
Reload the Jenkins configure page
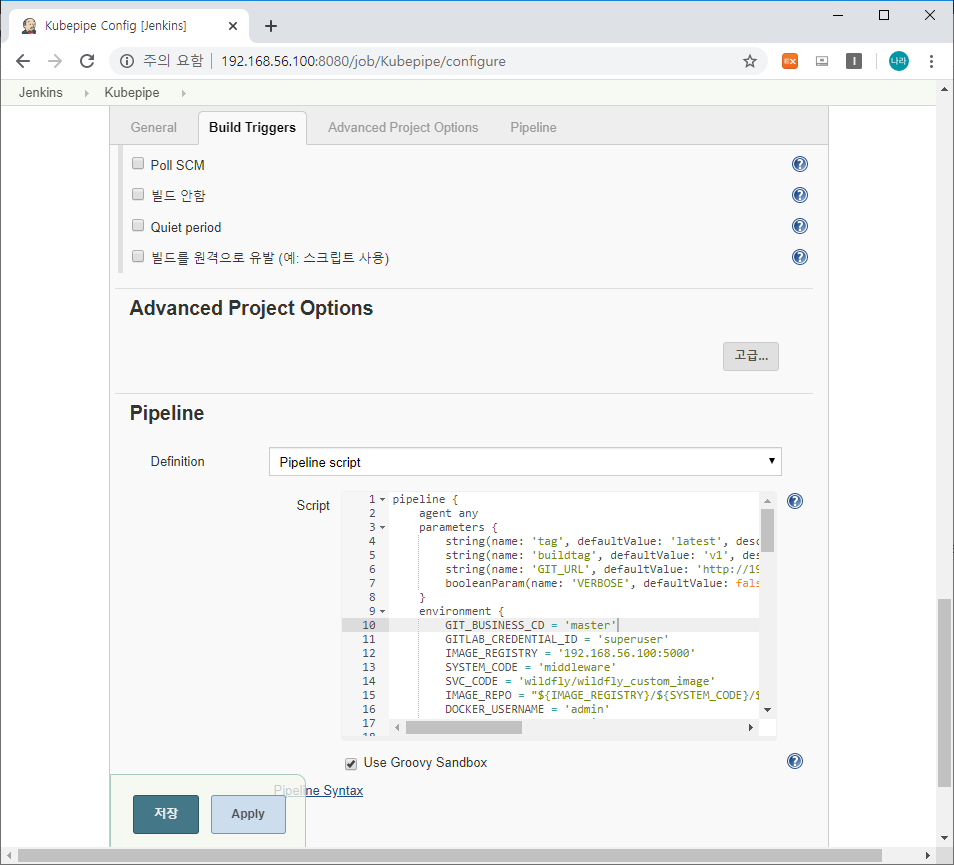point(87,61)
